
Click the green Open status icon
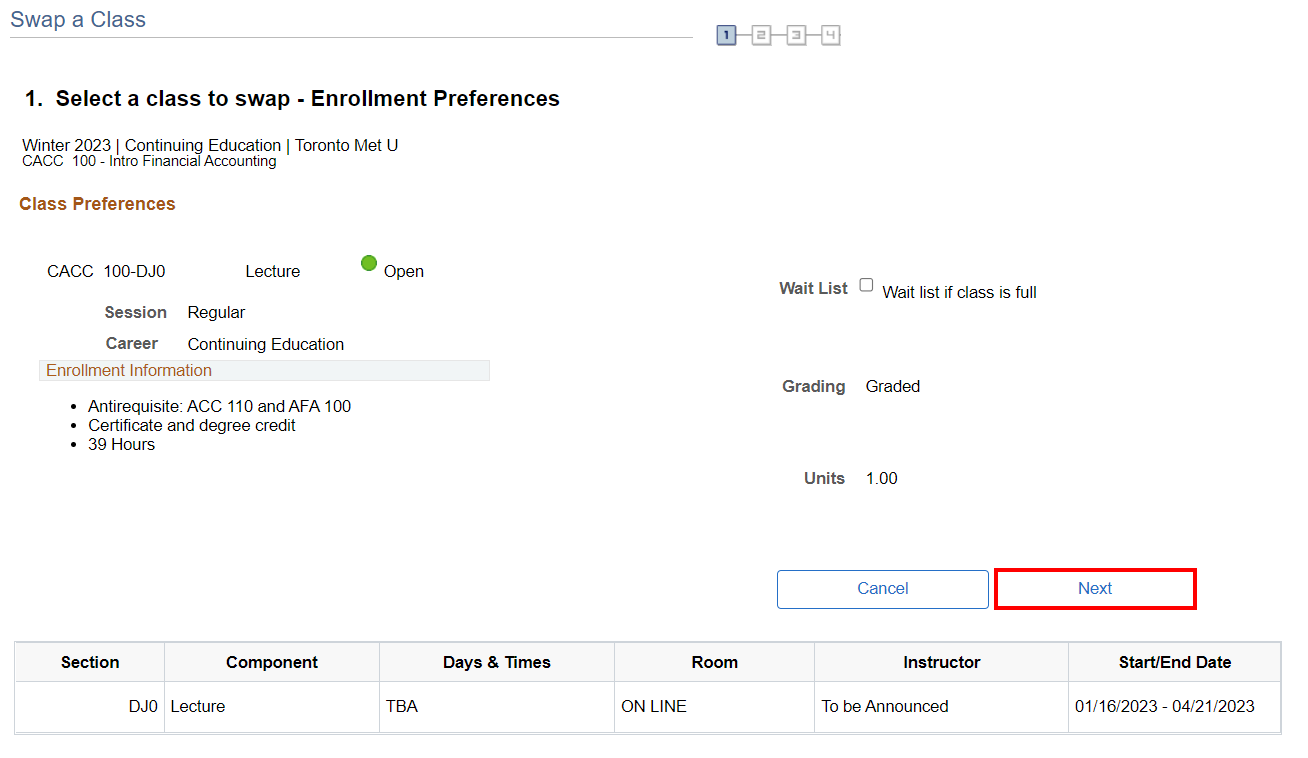[369, 263]
